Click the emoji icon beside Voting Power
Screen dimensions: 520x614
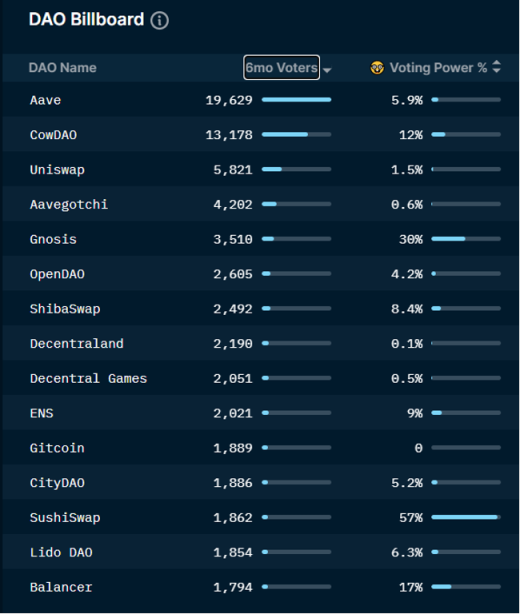[377, 68]
